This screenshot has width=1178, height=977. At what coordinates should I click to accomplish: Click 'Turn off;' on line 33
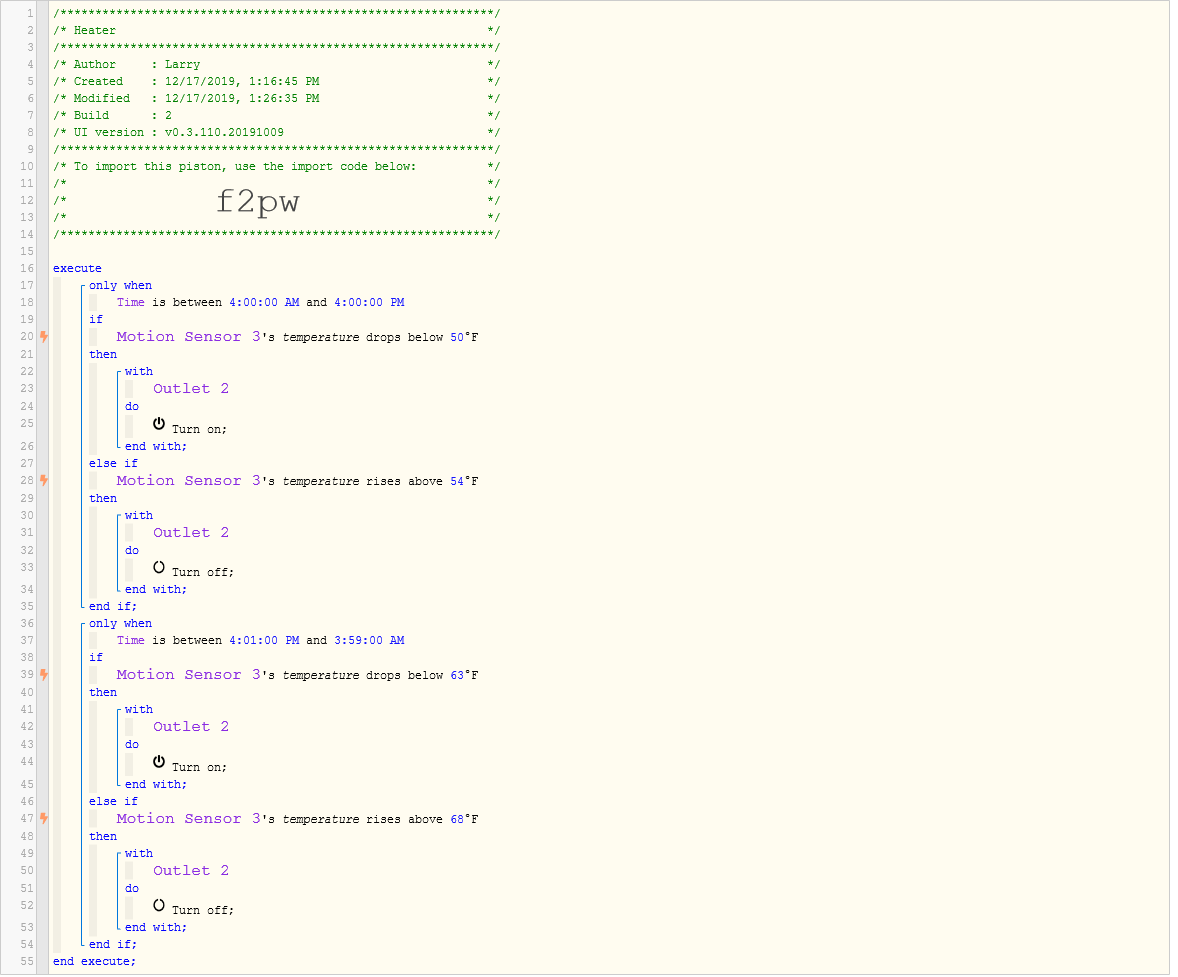[x=203, y=573]
